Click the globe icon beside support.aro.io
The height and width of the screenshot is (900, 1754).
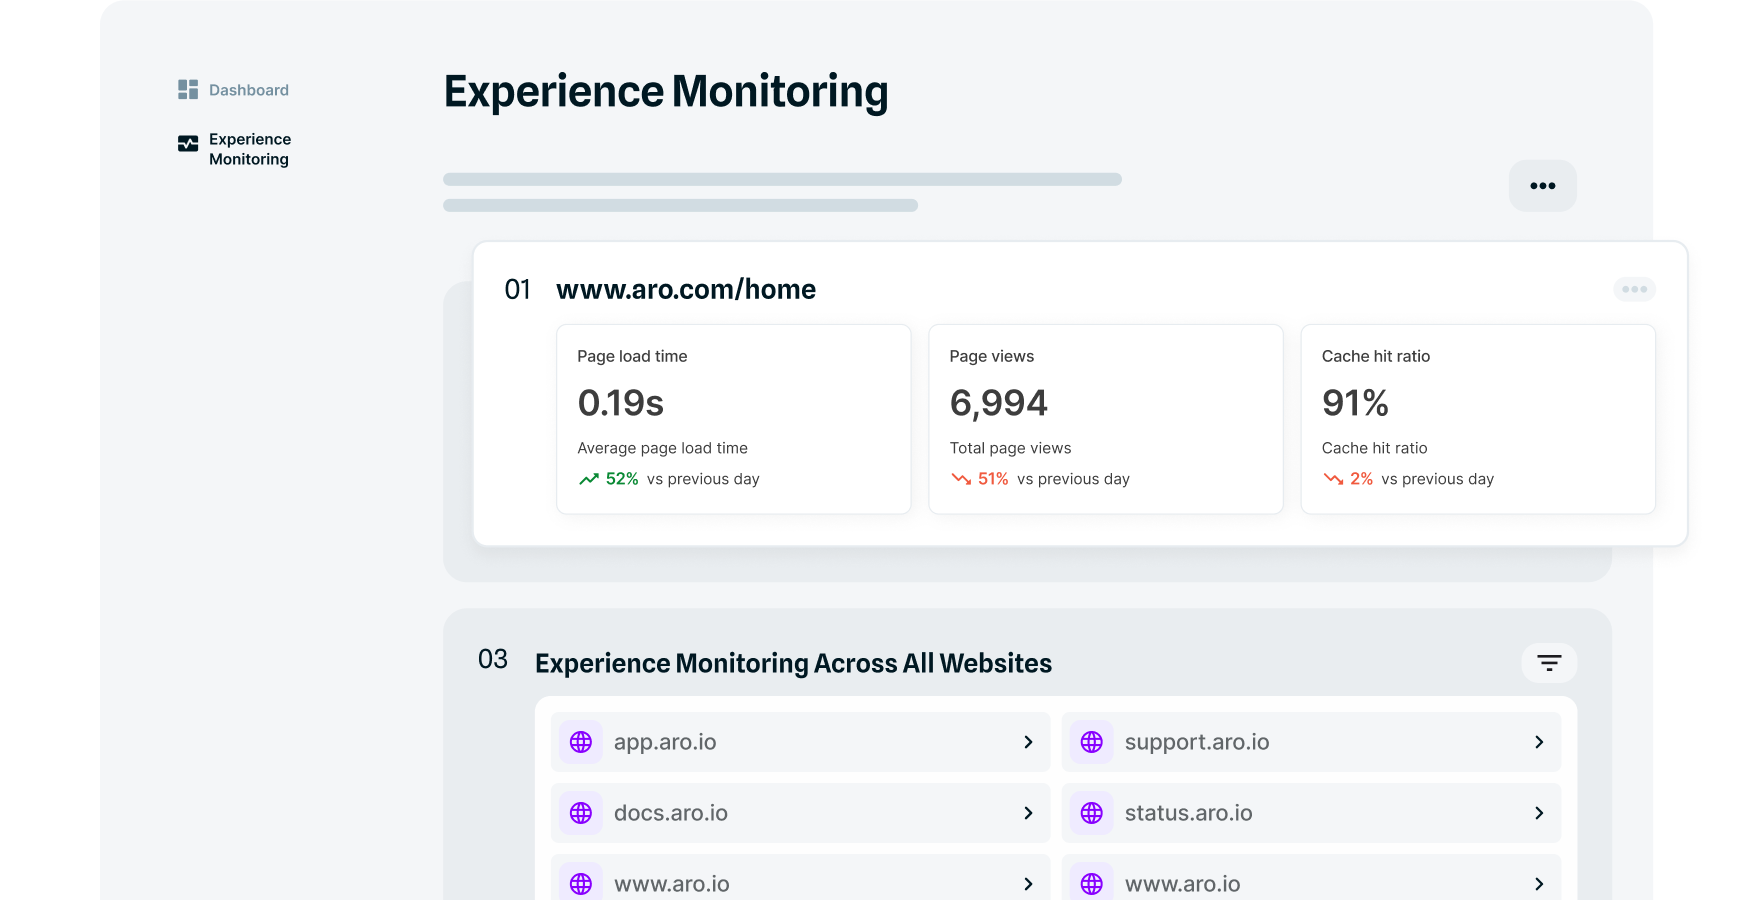(1092, 742)
